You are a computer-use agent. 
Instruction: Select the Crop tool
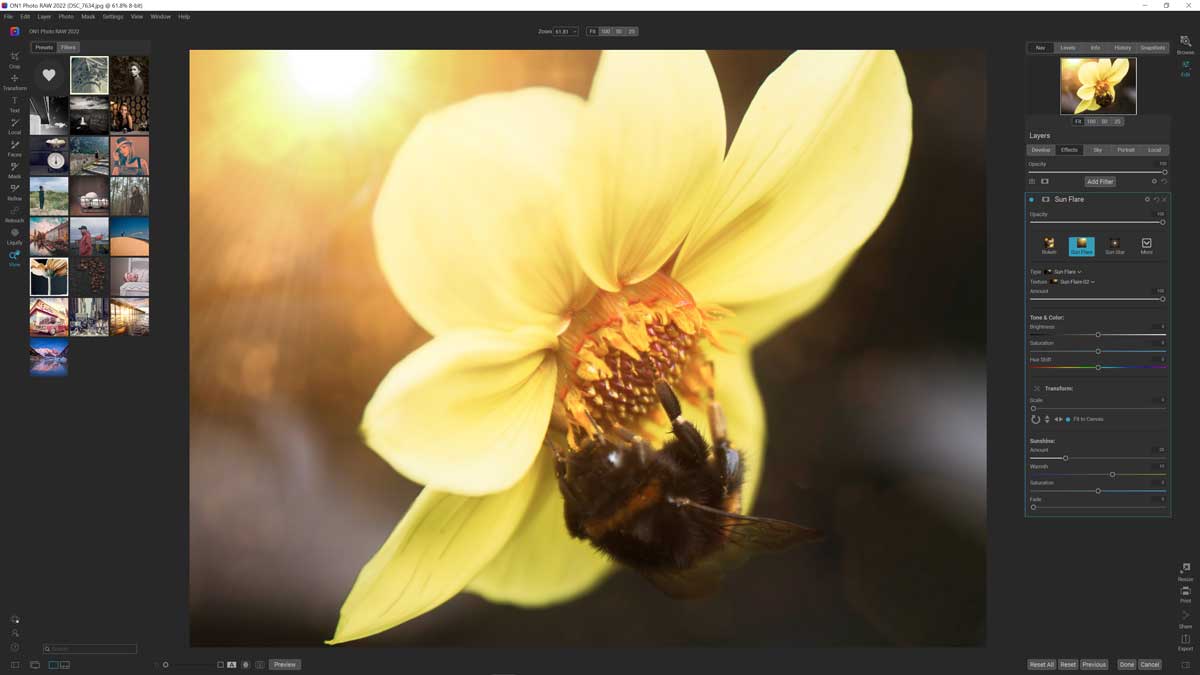pos(13,56)
